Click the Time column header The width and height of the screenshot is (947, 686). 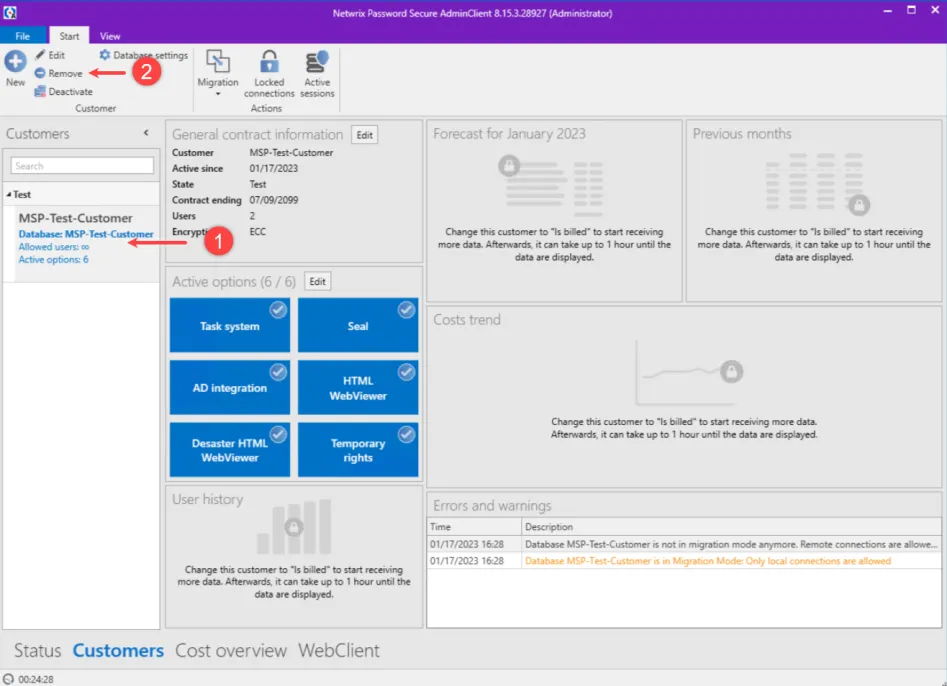click(474, 527)
